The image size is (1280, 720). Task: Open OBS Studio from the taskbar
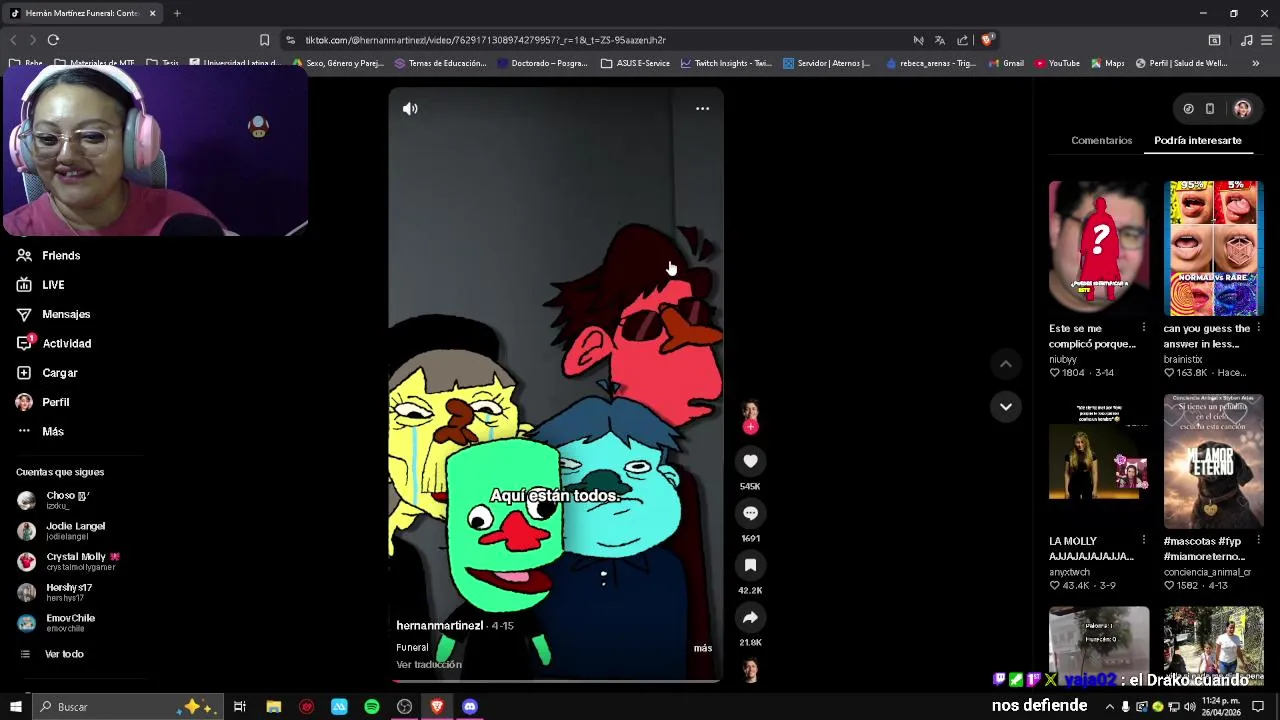[404, 707]
